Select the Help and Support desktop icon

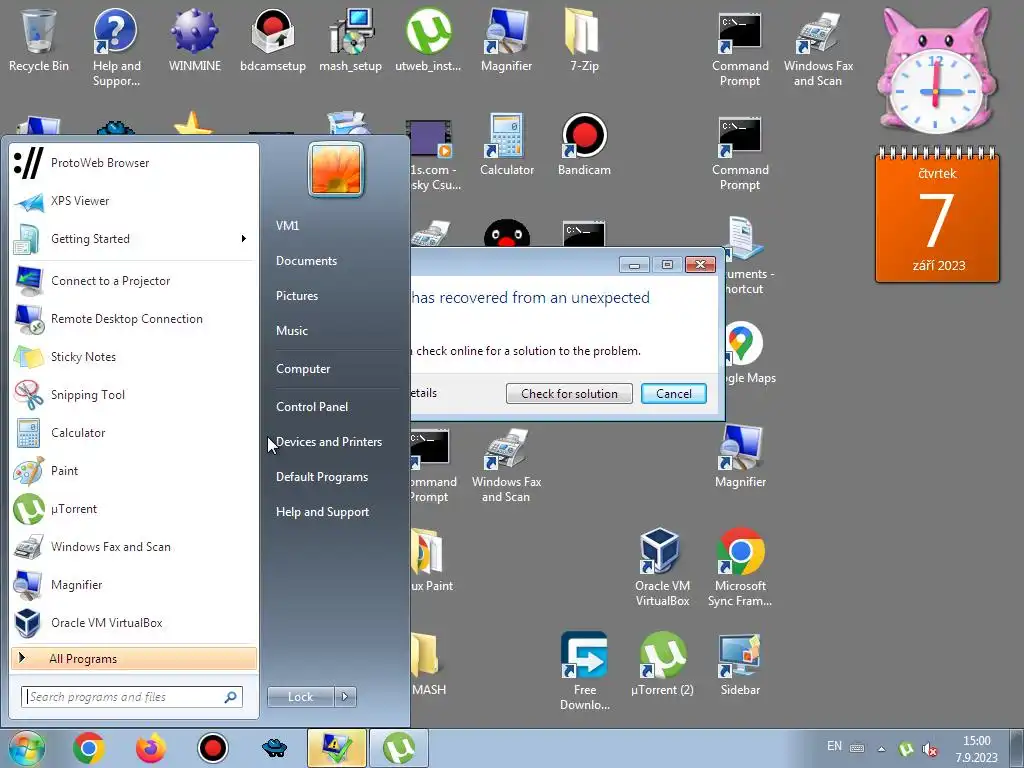[x=116, y=47]
